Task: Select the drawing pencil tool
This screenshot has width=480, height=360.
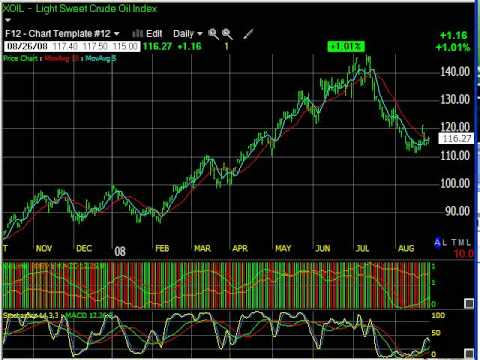Action: click(x=248, y=34)
